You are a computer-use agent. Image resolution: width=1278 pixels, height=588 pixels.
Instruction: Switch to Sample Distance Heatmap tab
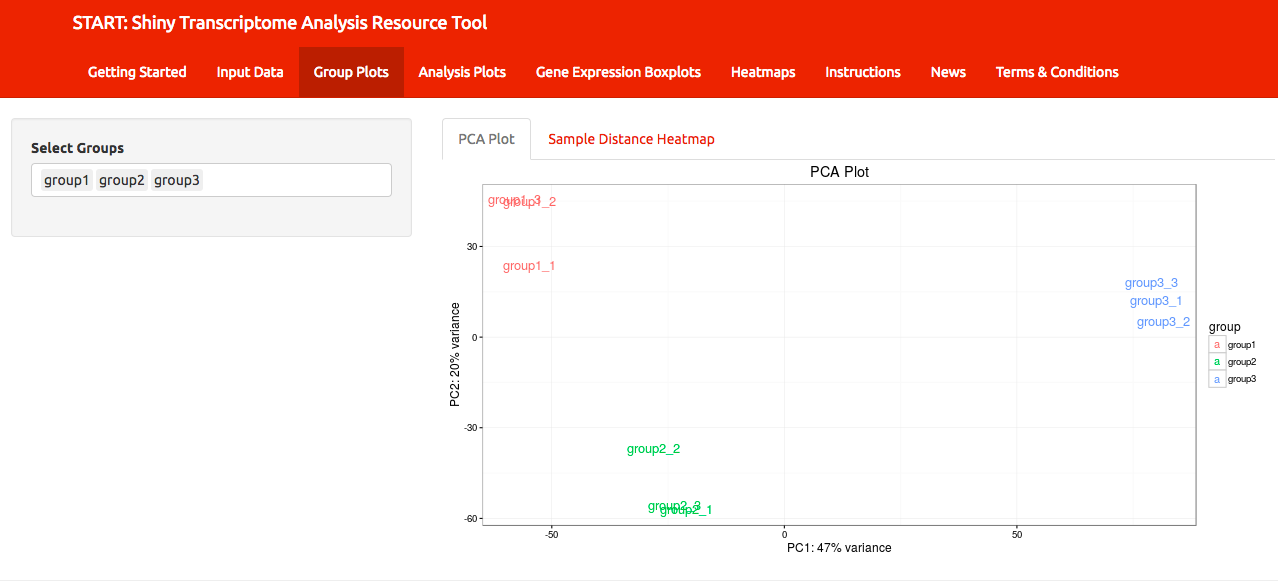click(x=631, y=139)
